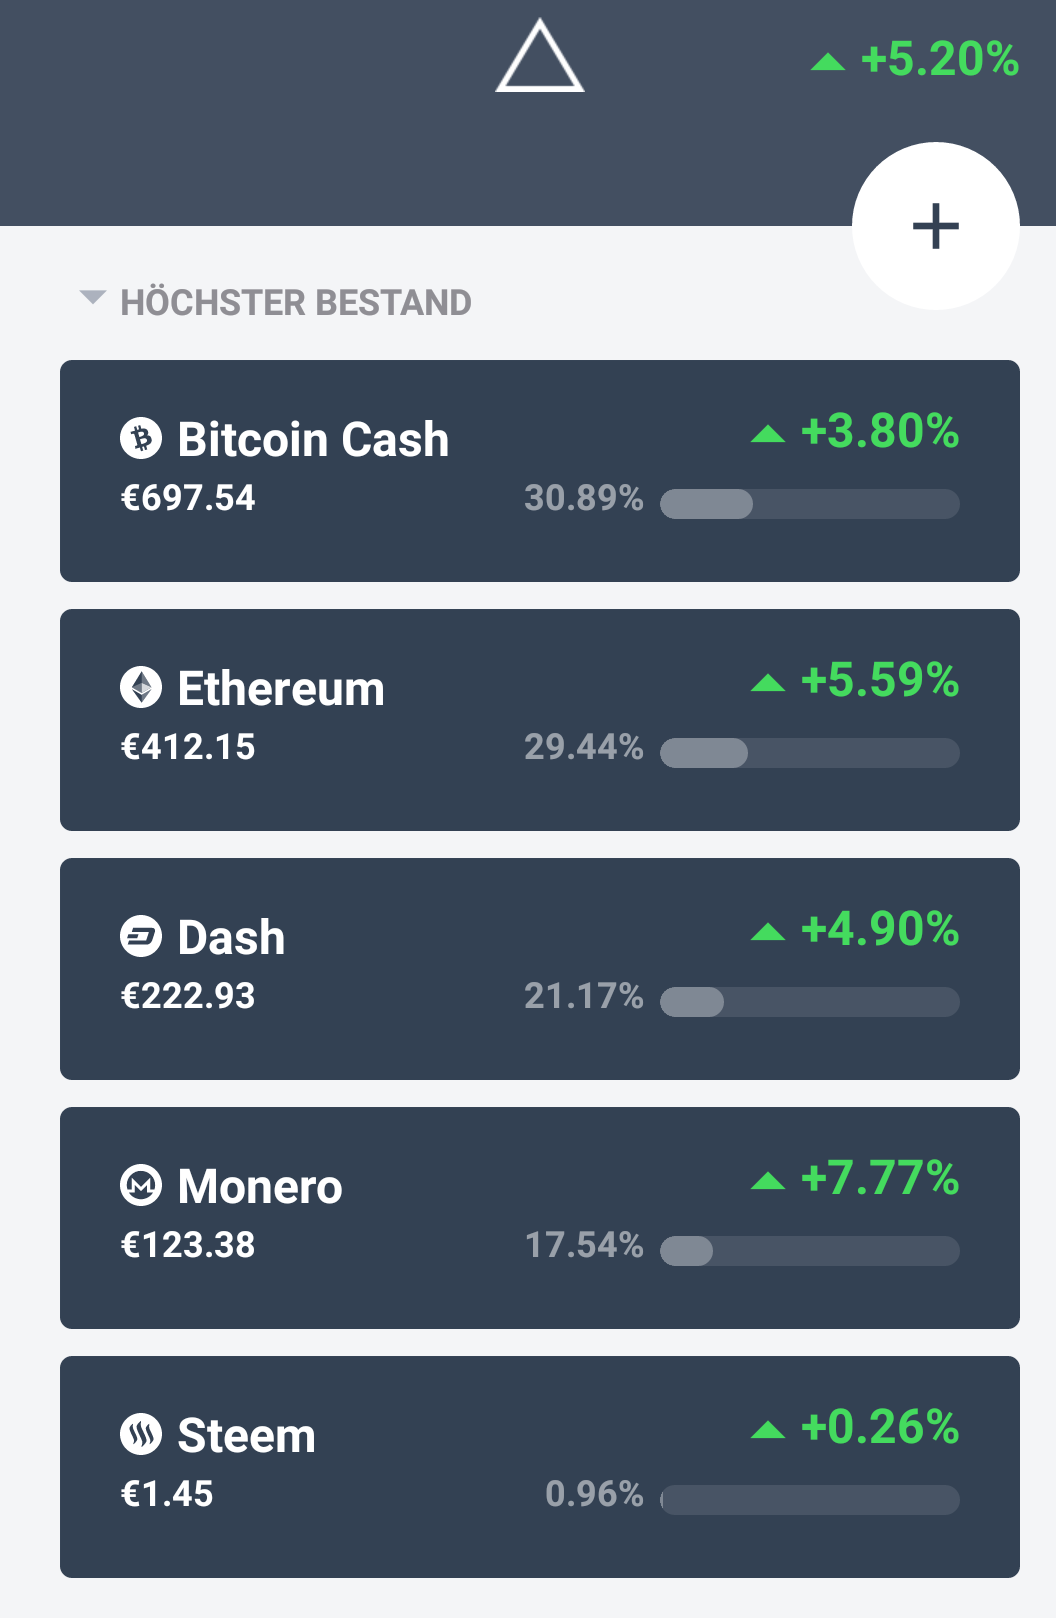Click the Bitcoin Cash coin icon
Image resolution: width=1056 pixels, height=1618 pixels.
pyautogui.click(x=141, y=438)
